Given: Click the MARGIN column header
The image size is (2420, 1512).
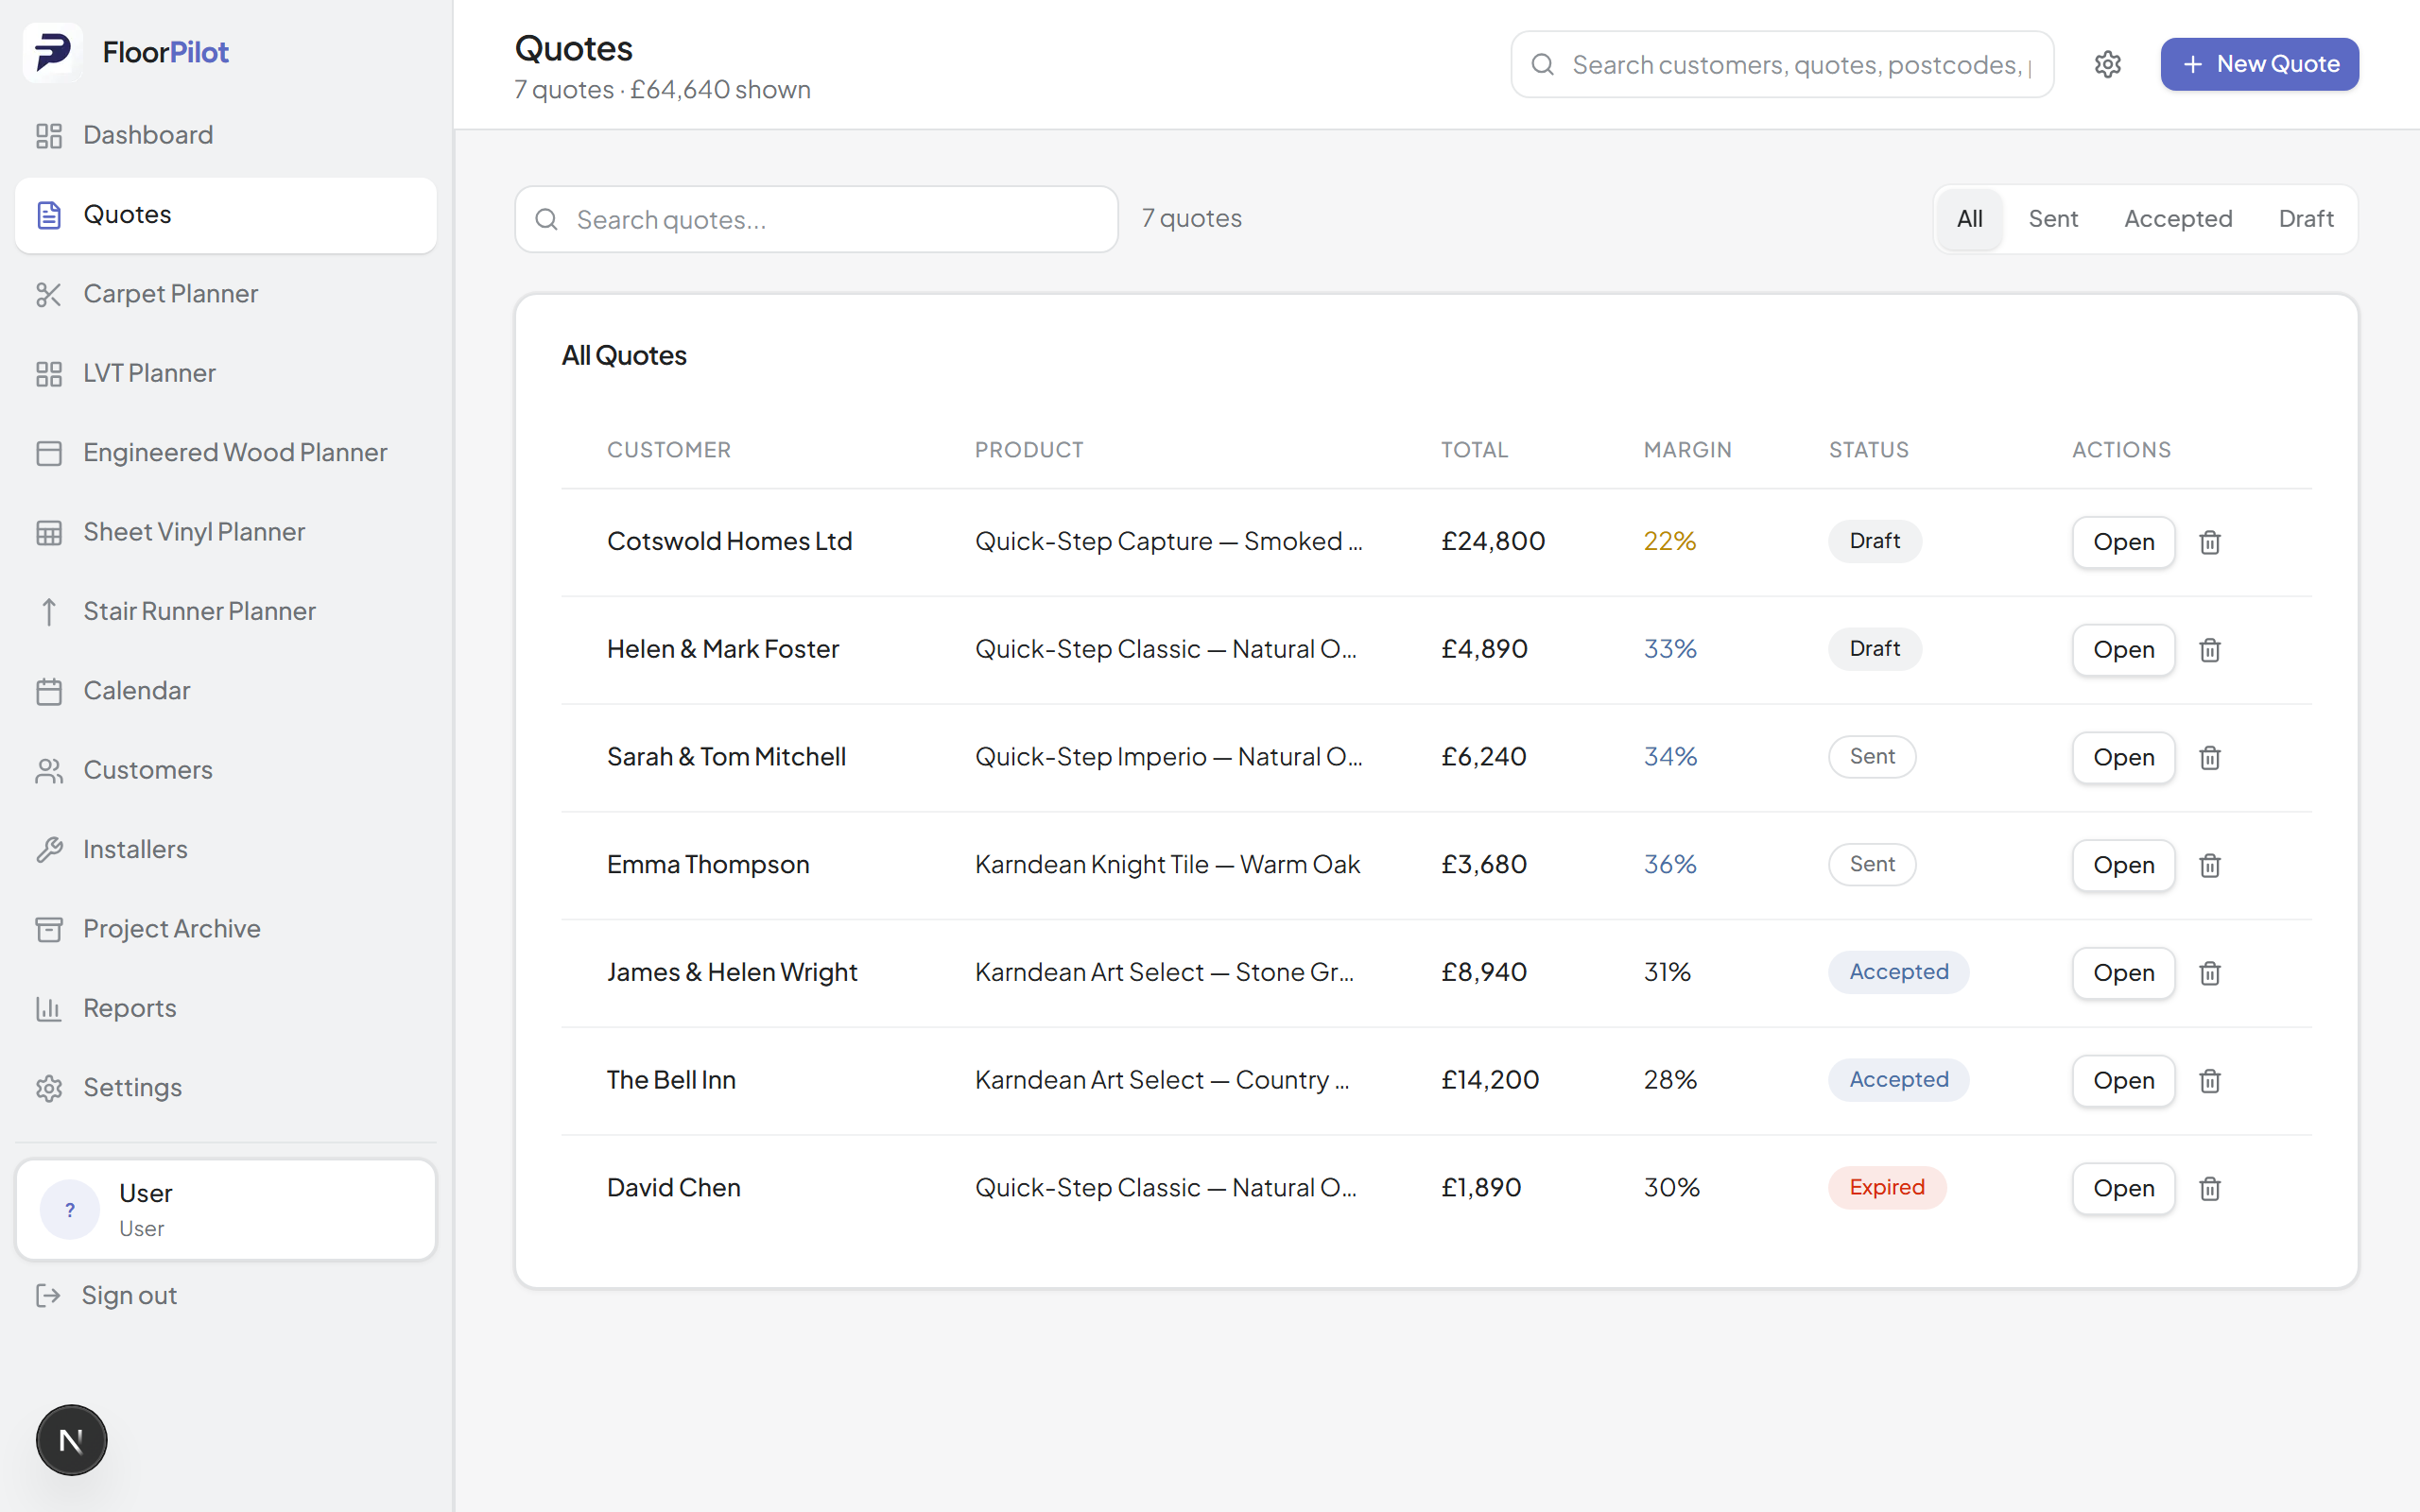Looking at the screenshot, I should click(1688, 450).
